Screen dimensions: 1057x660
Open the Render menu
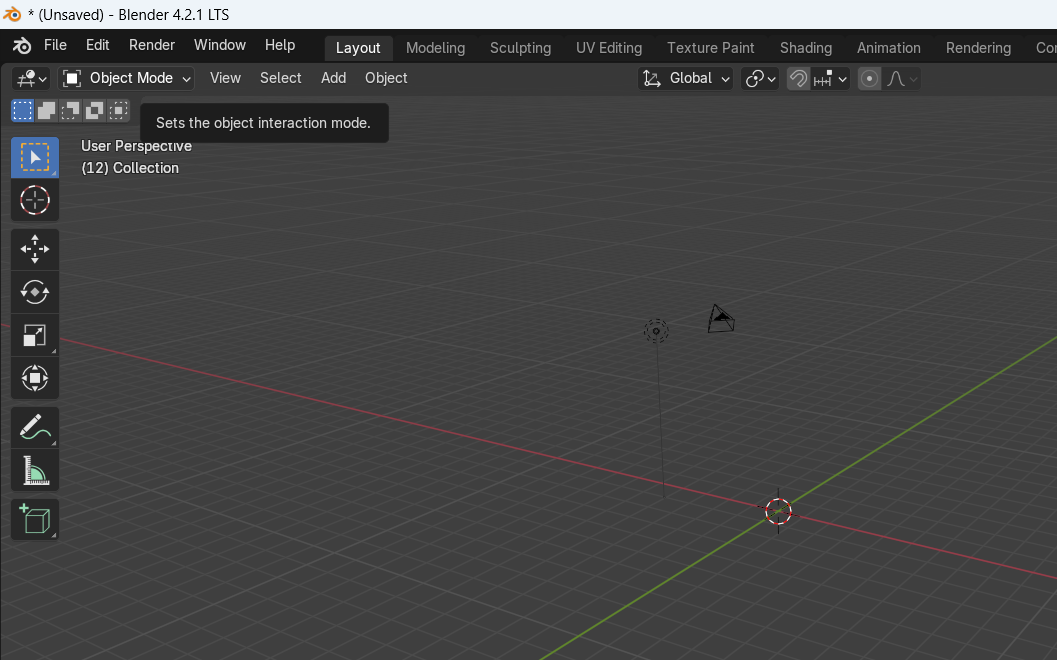point(152,45)
